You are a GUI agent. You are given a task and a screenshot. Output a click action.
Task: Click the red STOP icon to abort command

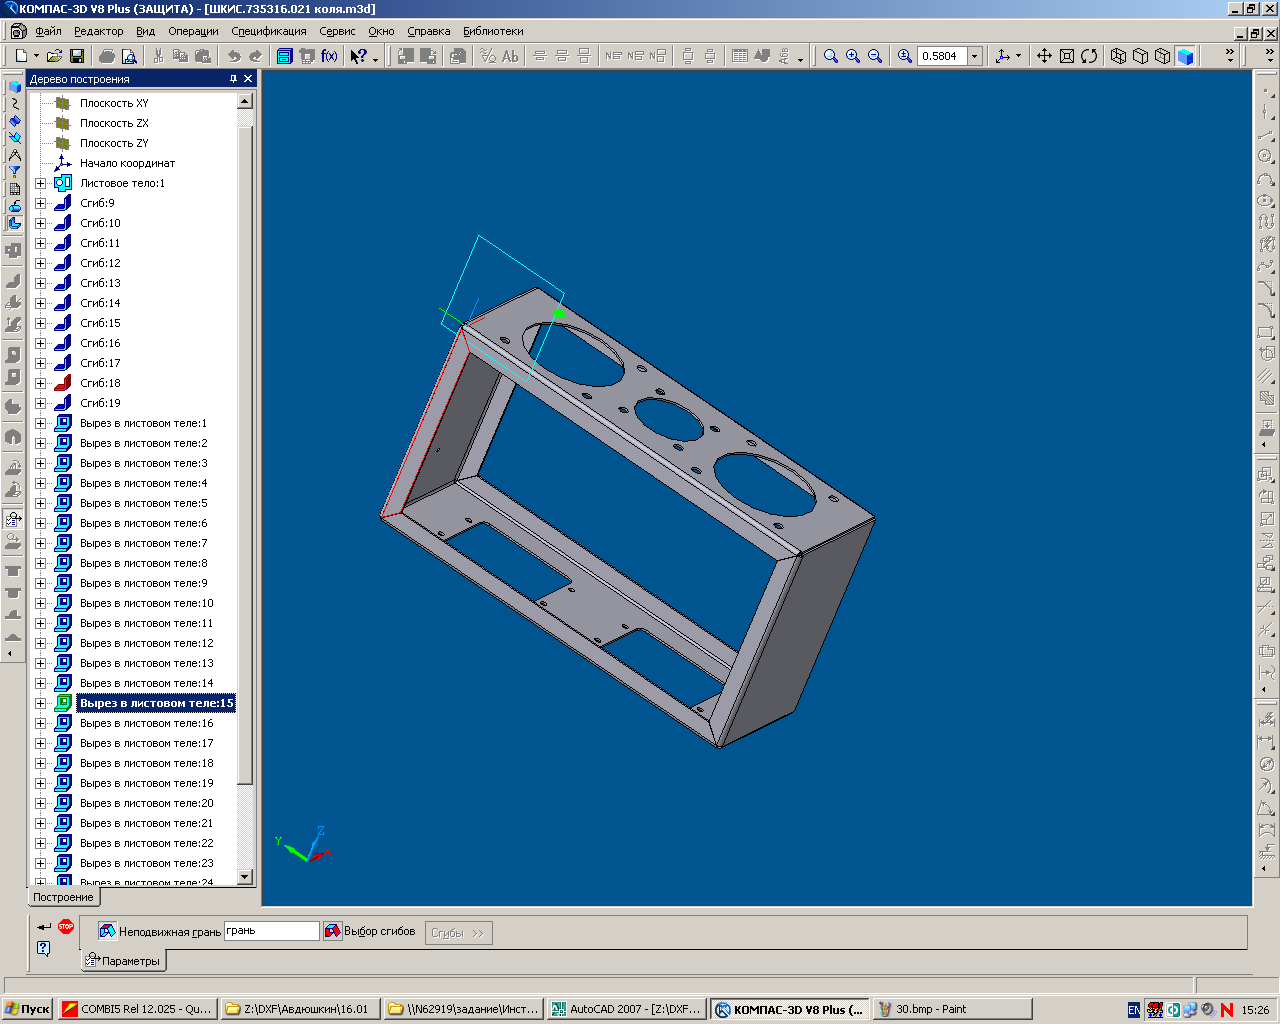pos(66,926)
